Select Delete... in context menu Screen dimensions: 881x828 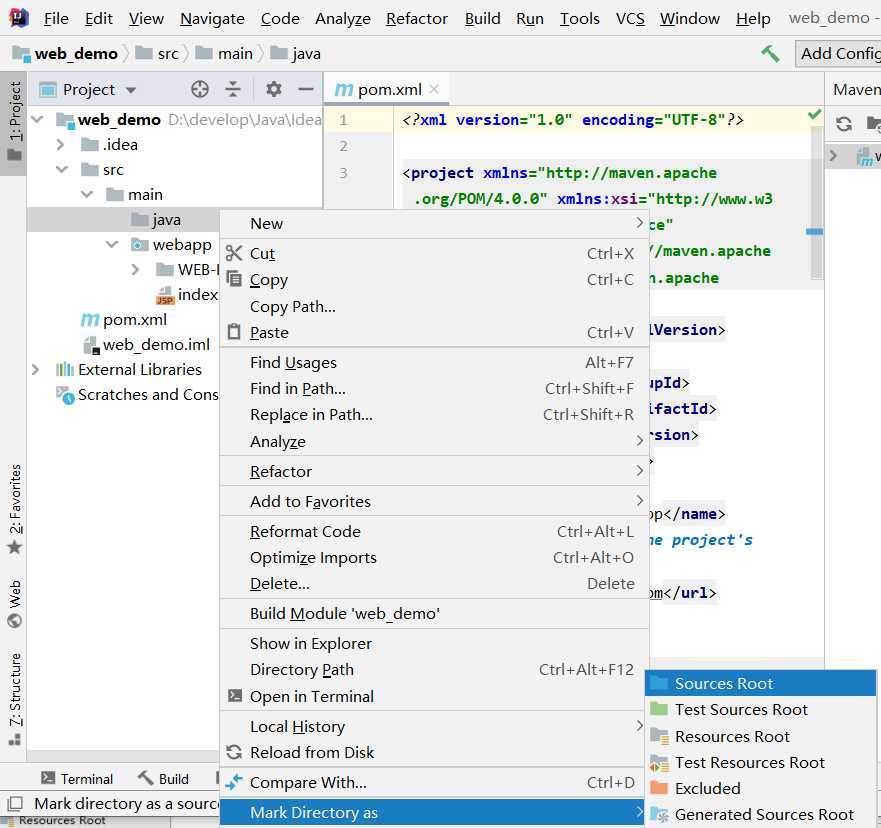coord(434,584)
